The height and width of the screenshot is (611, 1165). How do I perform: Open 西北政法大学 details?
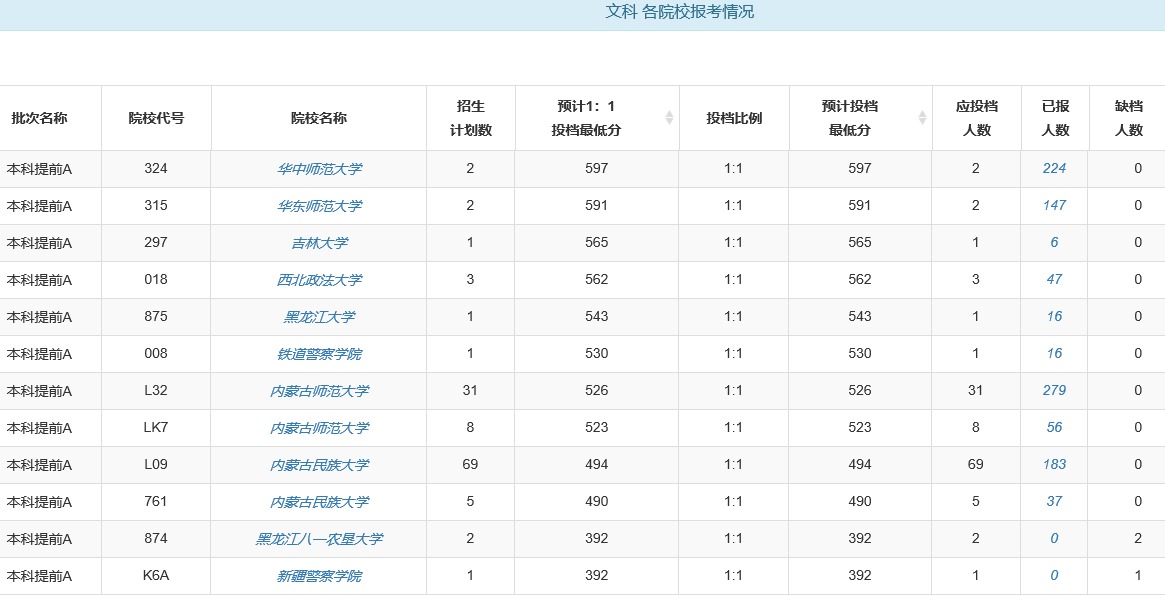coord(319,280)
